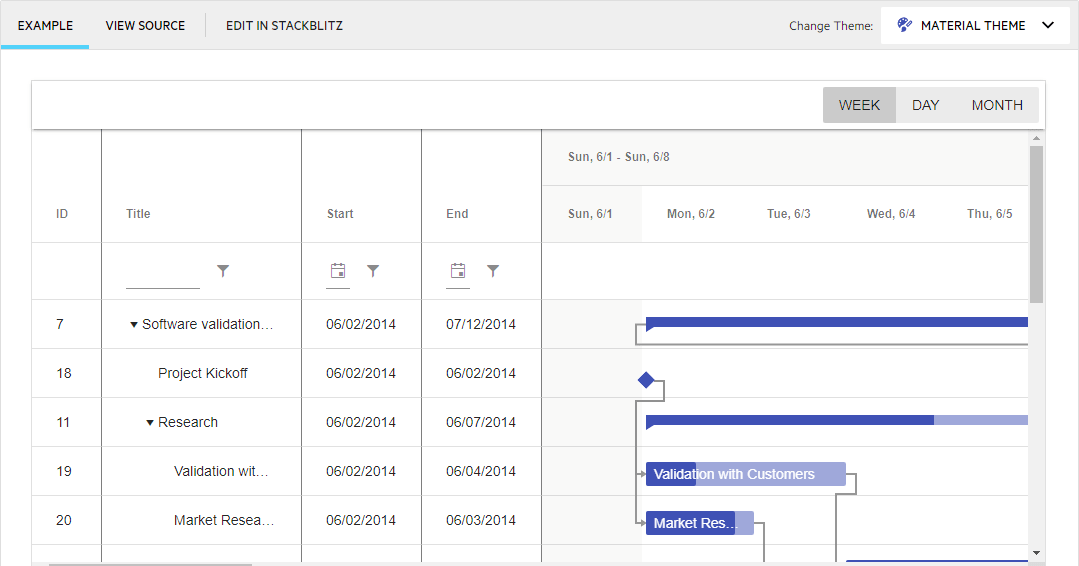Open the End column calendar picker
Image resolution: width=1079 pixels, height=566 pixels.
458,271
